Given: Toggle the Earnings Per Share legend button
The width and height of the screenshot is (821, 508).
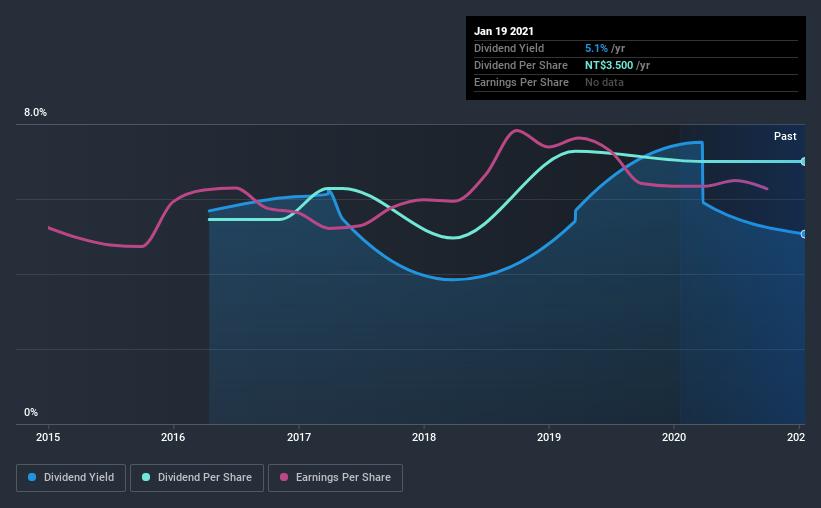Looking at the screenshot, I should (335, 478).
